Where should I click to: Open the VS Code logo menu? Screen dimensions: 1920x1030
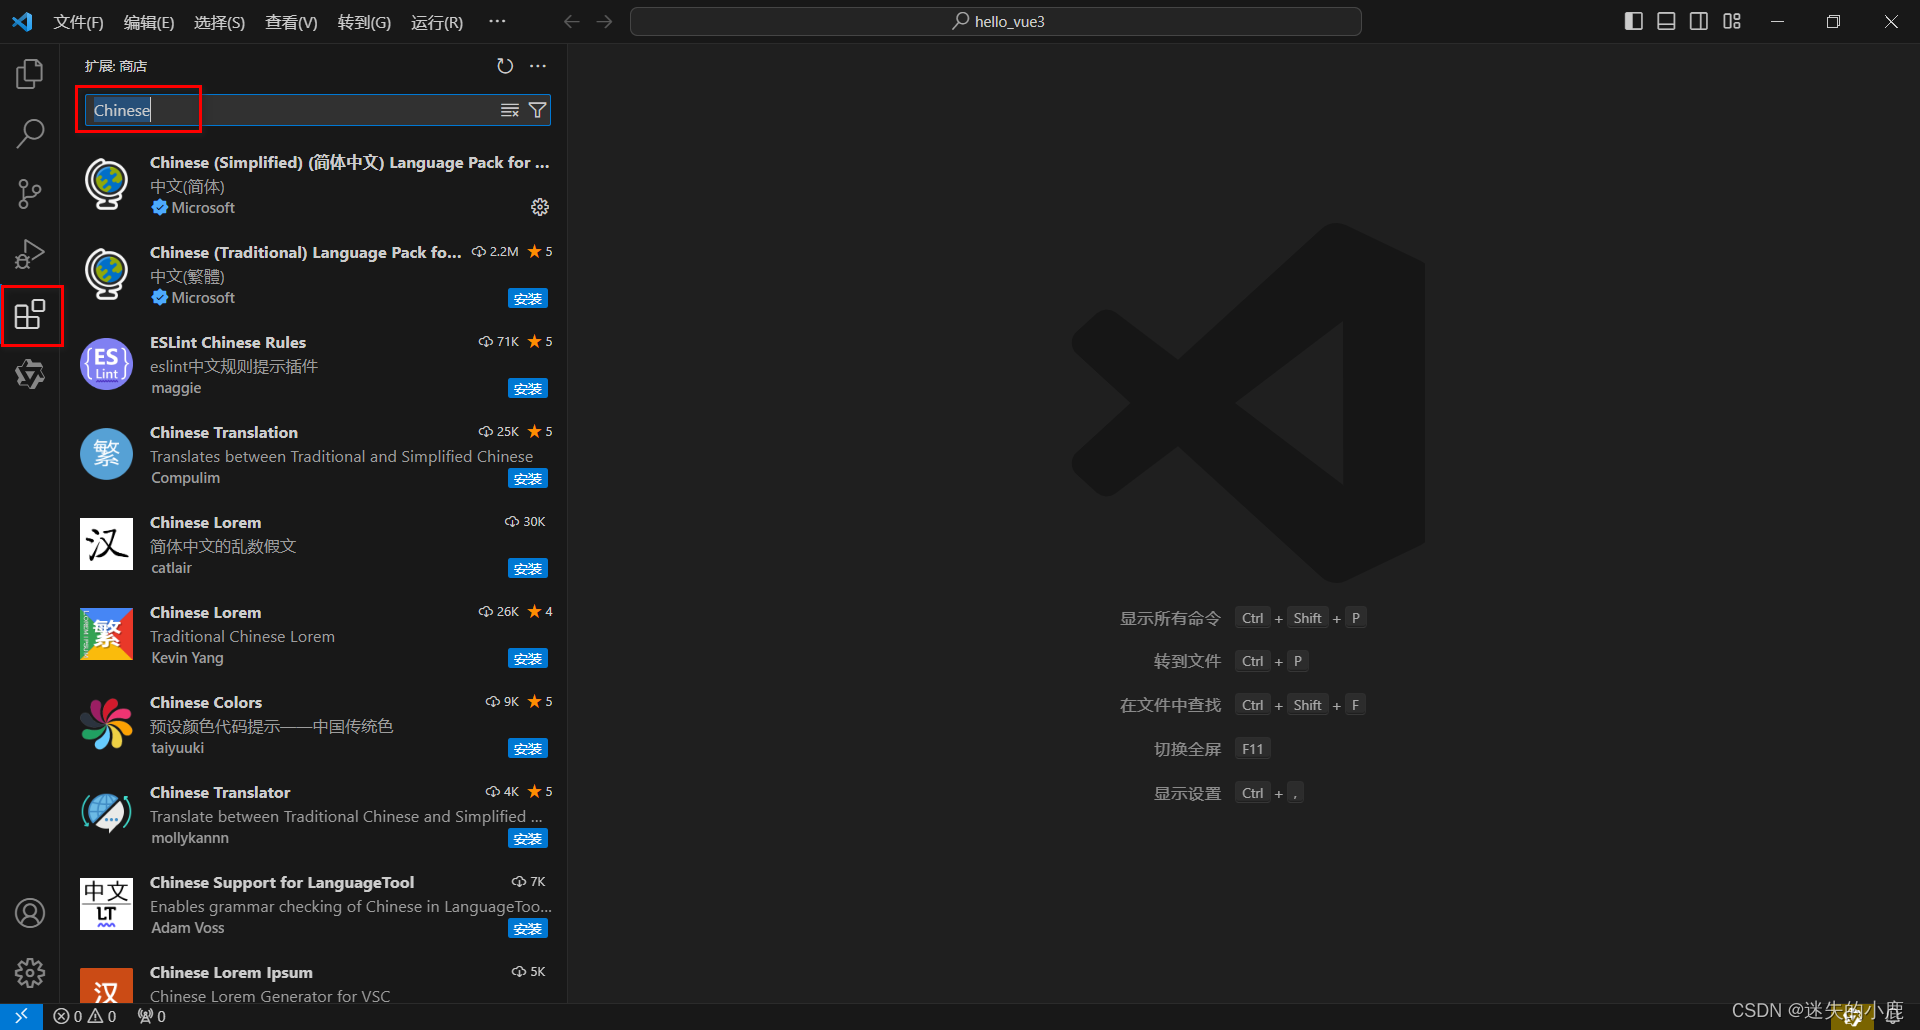pos(22,22)
